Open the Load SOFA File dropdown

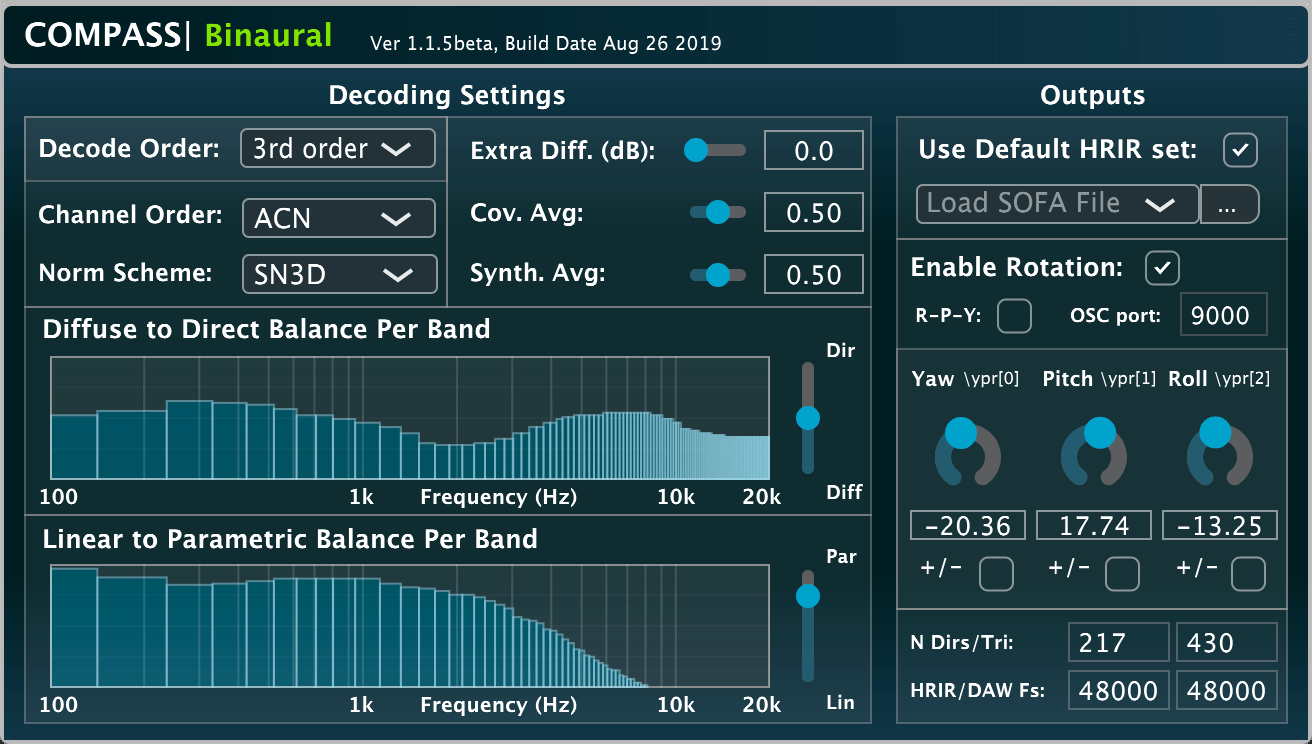click(x=1057, y=204)
